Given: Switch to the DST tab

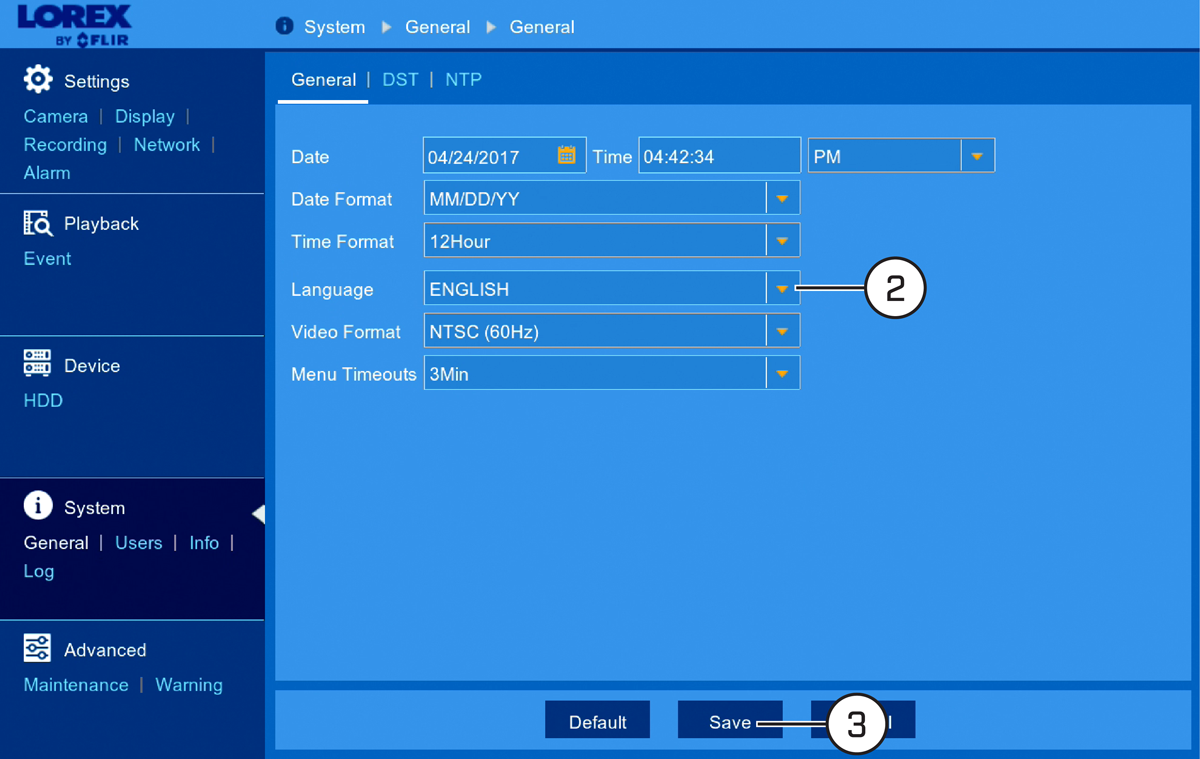Looking at the screenshot, I should (x=400, y=80).
